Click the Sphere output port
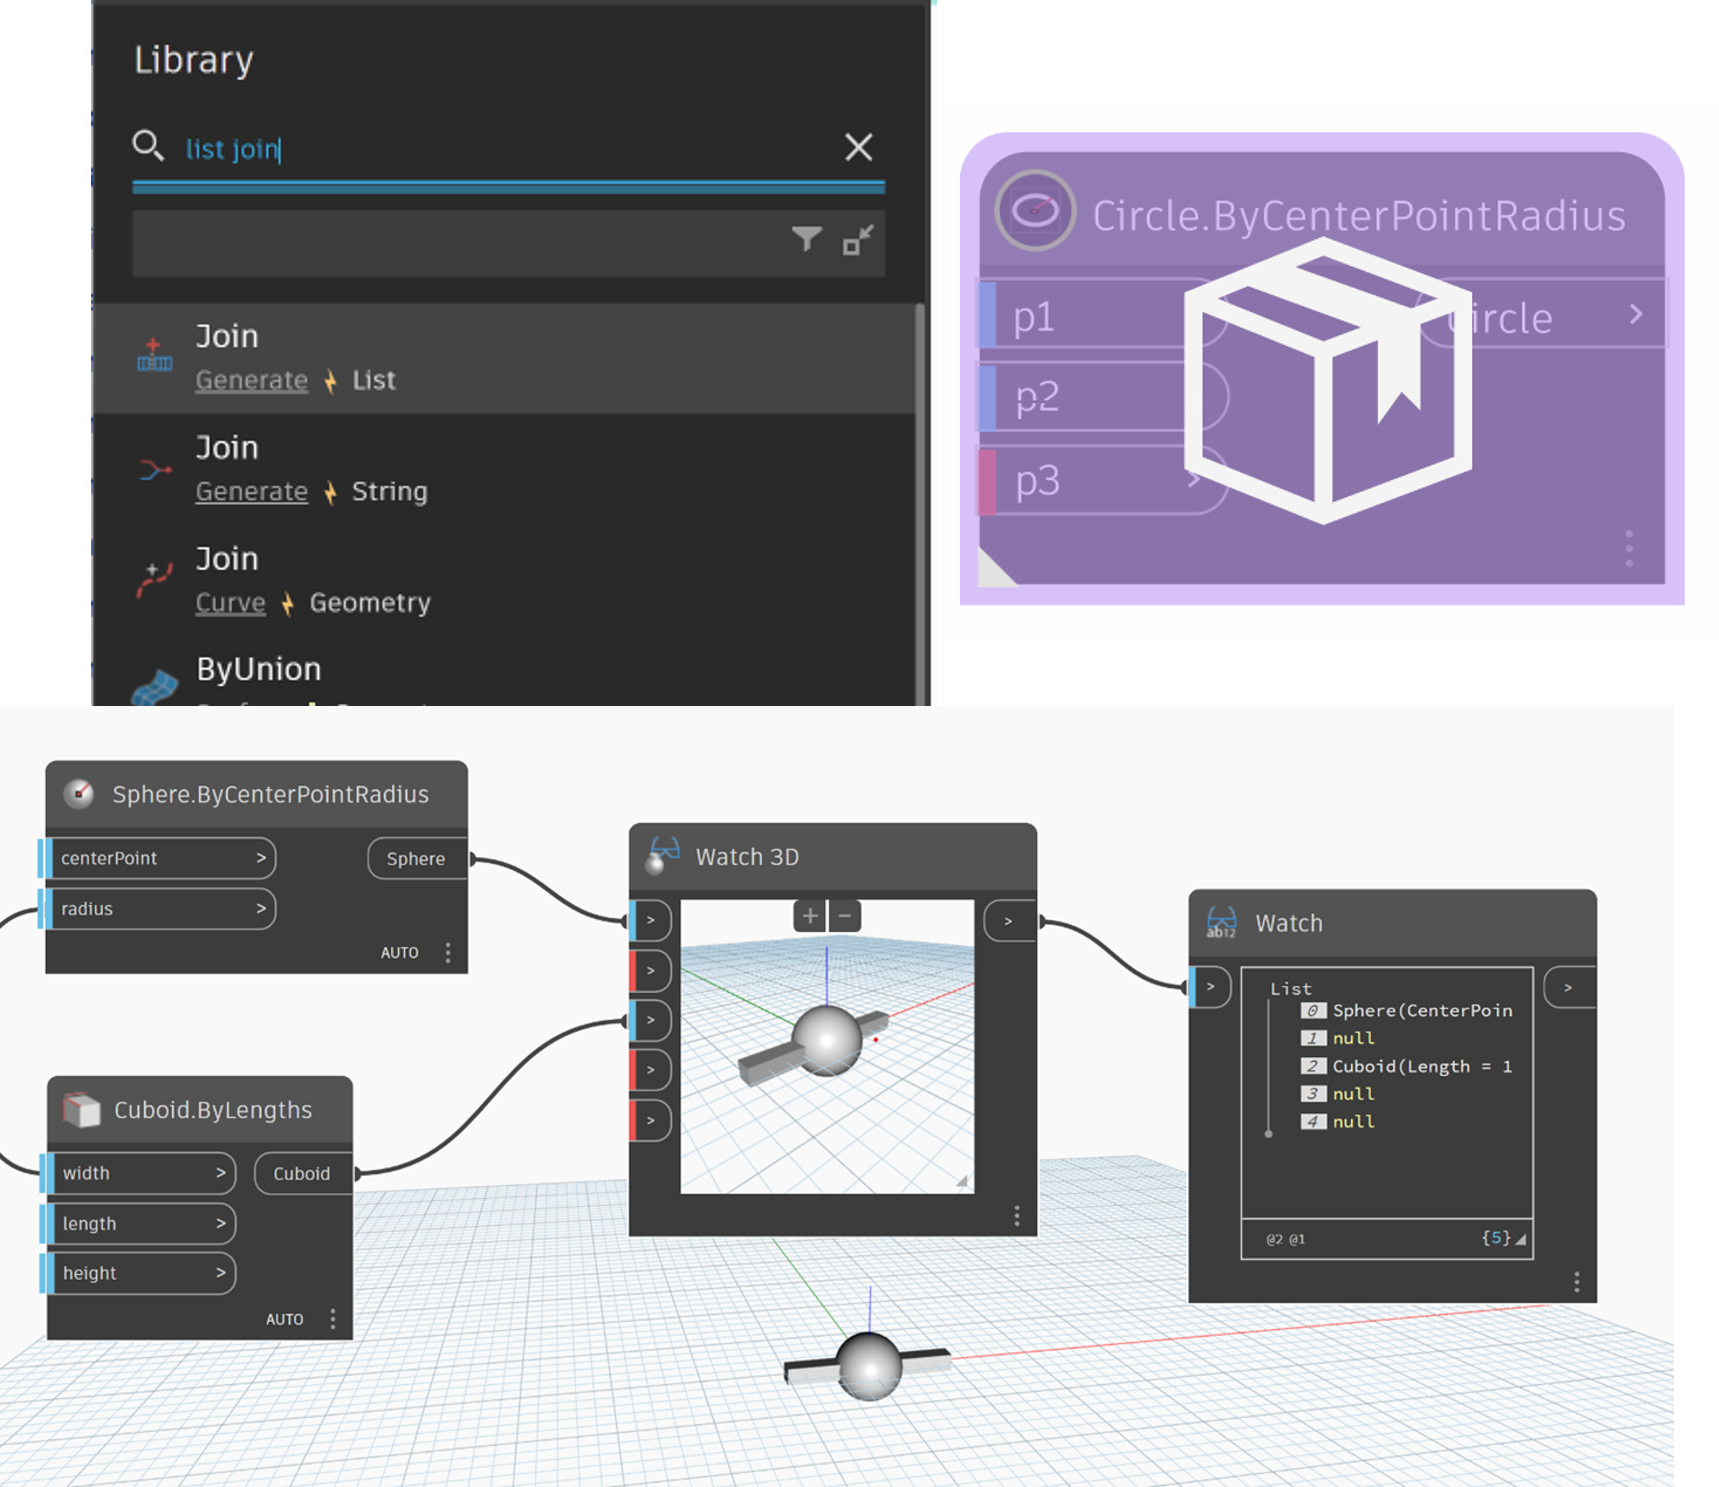 click(x=417, y=858)
